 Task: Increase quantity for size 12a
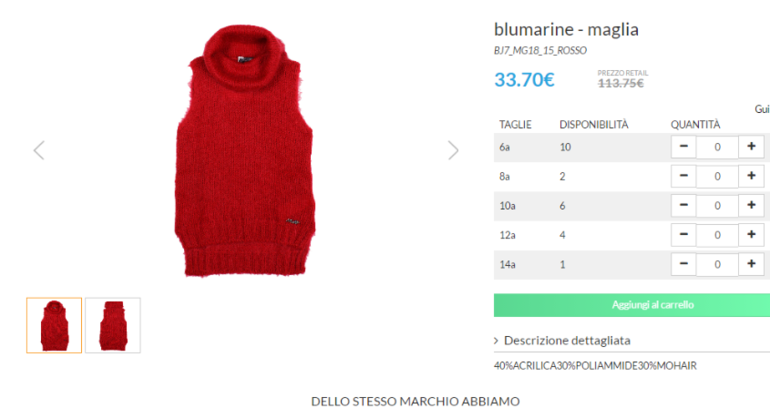751,235
